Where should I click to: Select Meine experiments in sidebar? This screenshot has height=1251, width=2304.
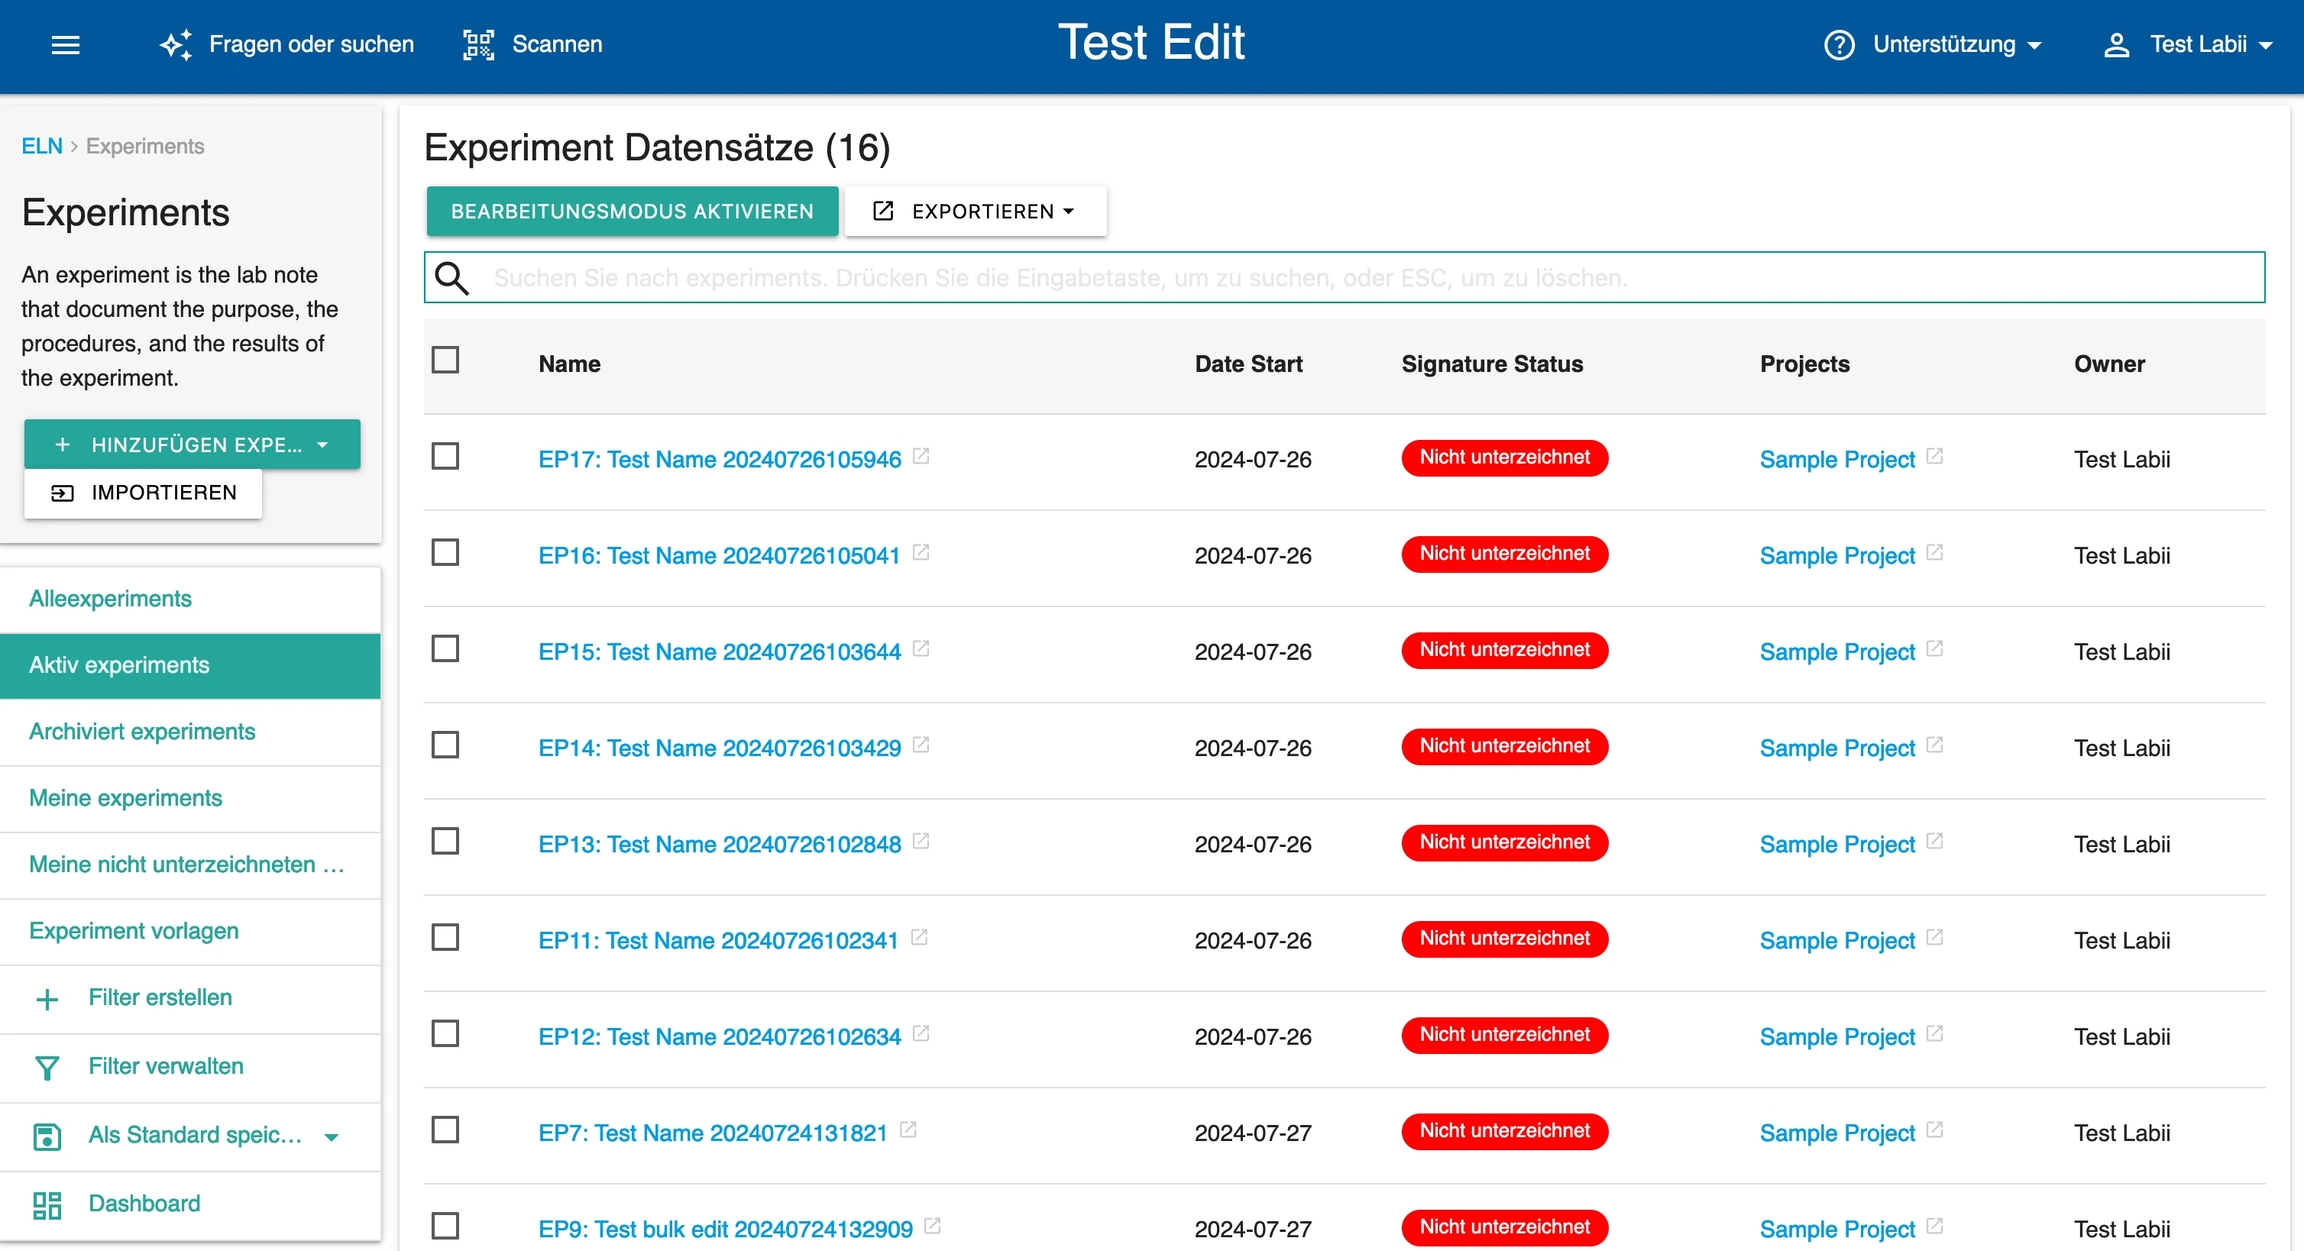pos(125,798)
